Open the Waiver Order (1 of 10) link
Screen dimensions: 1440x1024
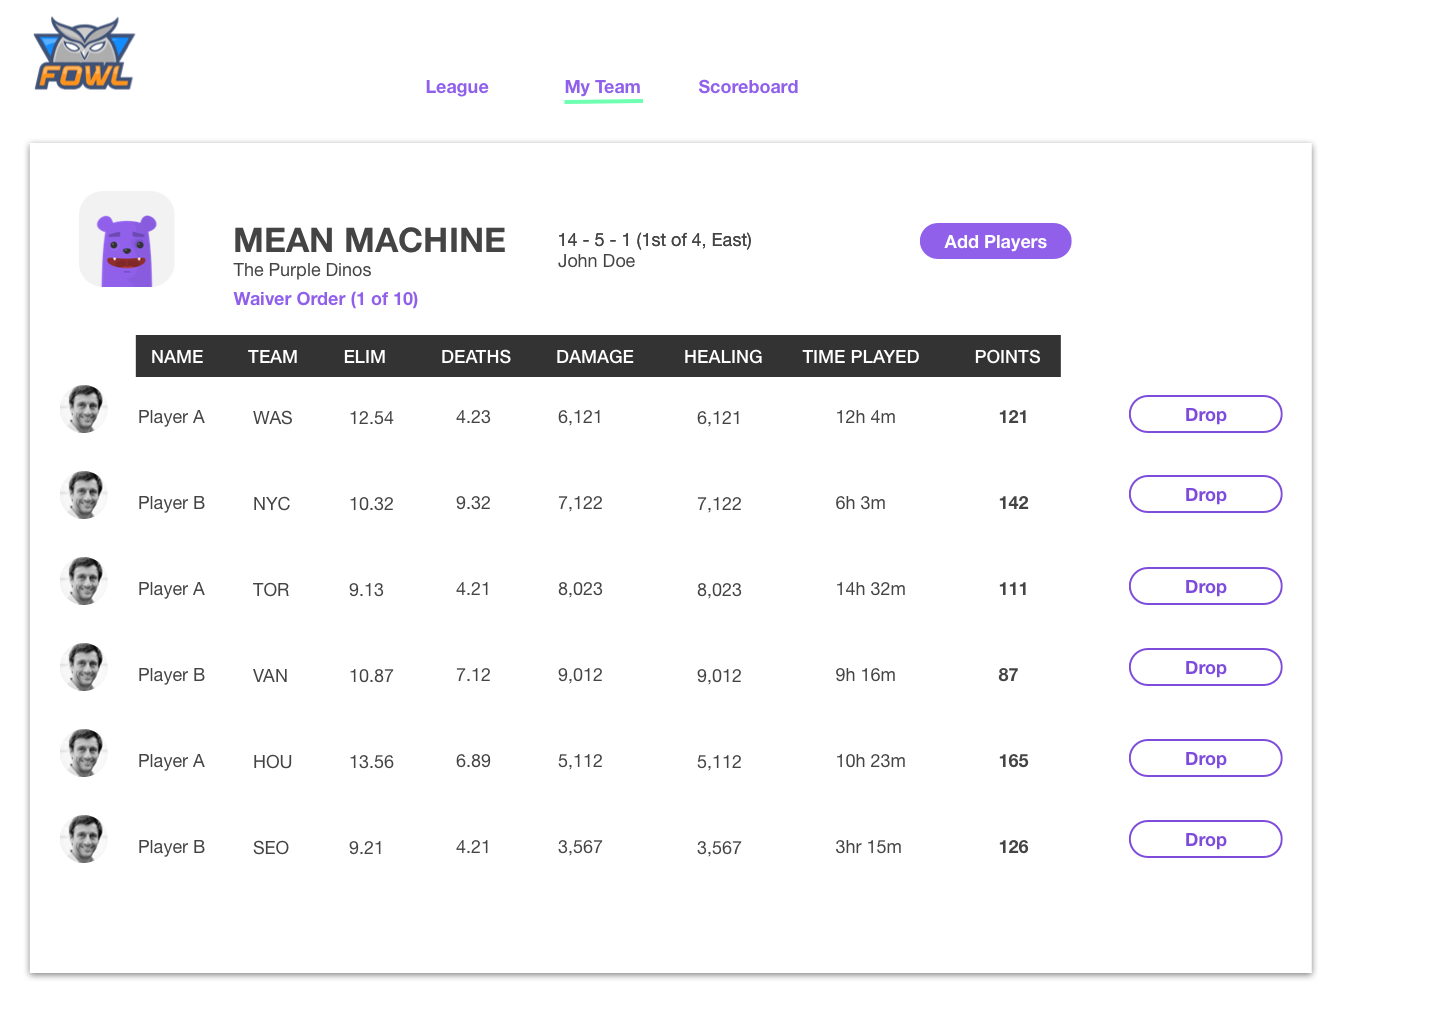326,299
